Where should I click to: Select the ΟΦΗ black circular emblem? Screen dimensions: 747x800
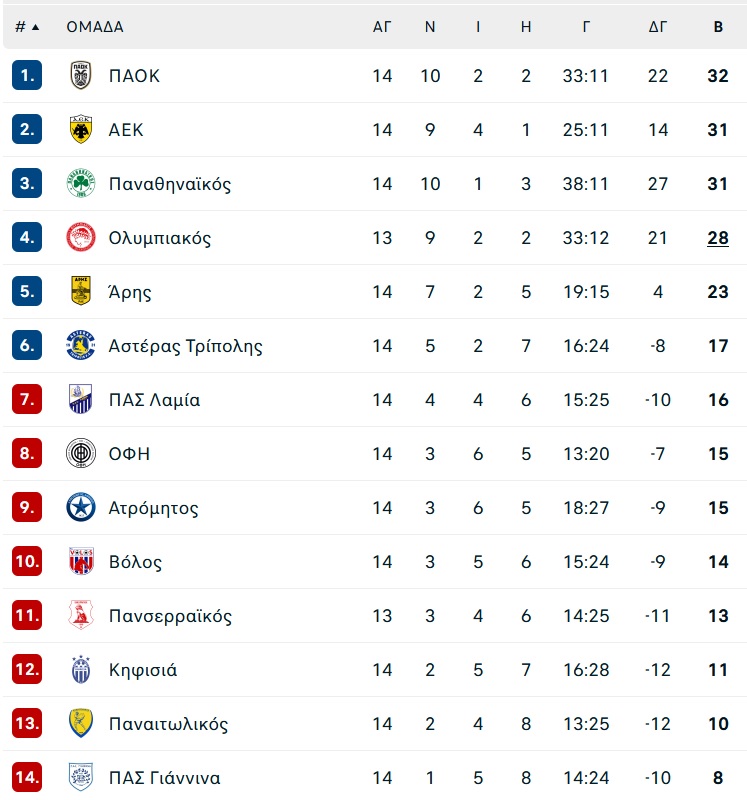click(x=81, y=454)
